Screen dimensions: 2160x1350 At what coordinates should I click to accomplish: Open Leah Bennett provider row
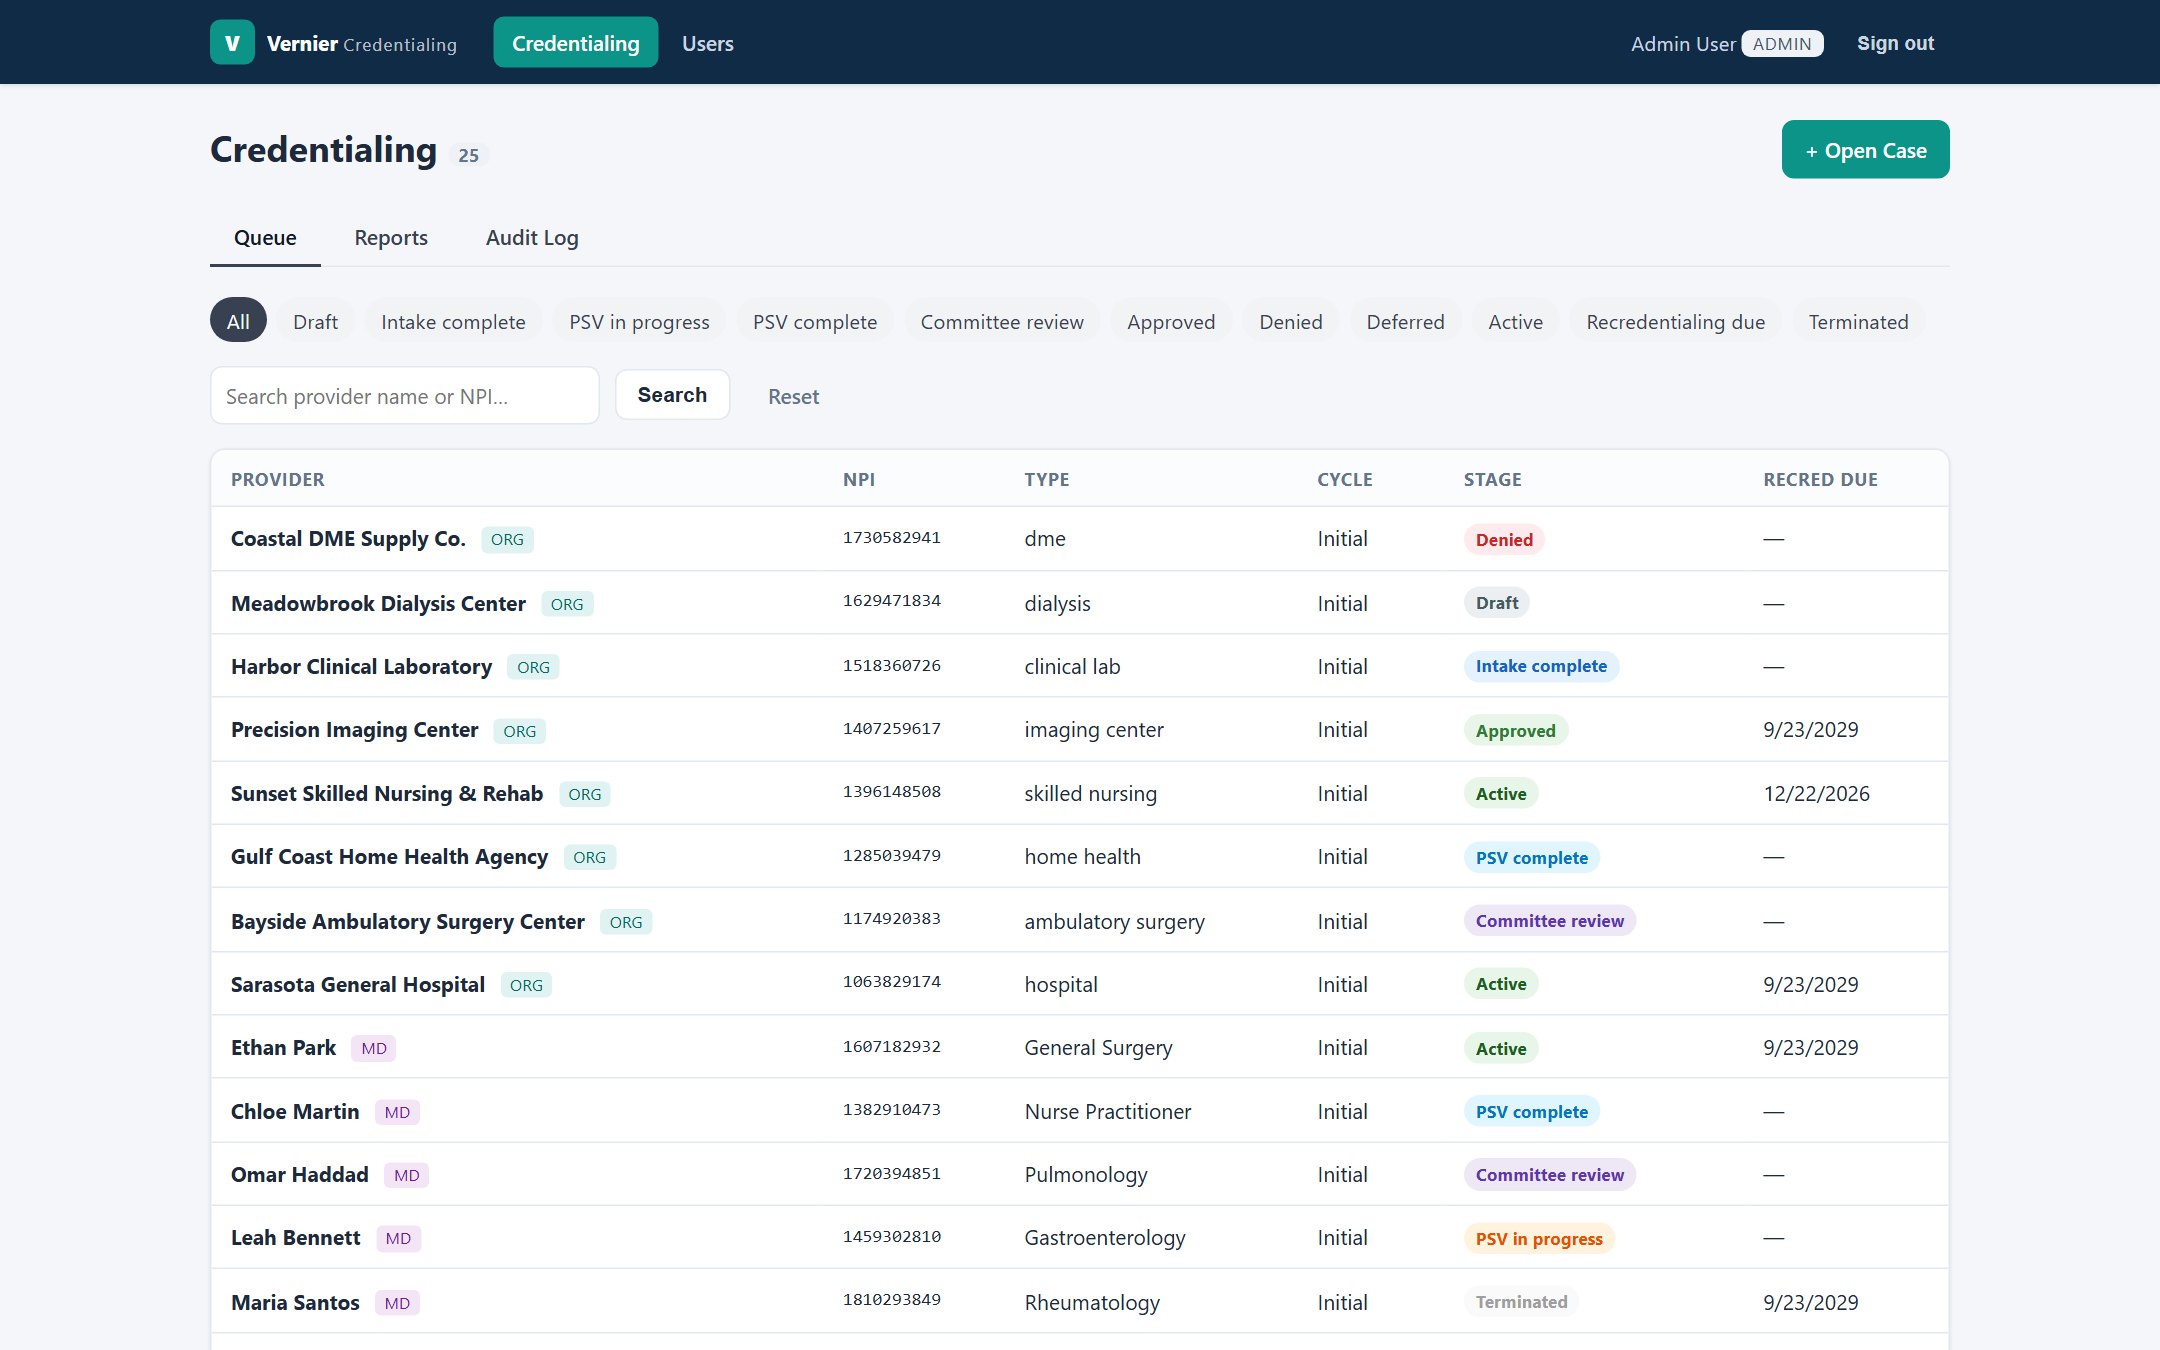click(1080, 1237)
